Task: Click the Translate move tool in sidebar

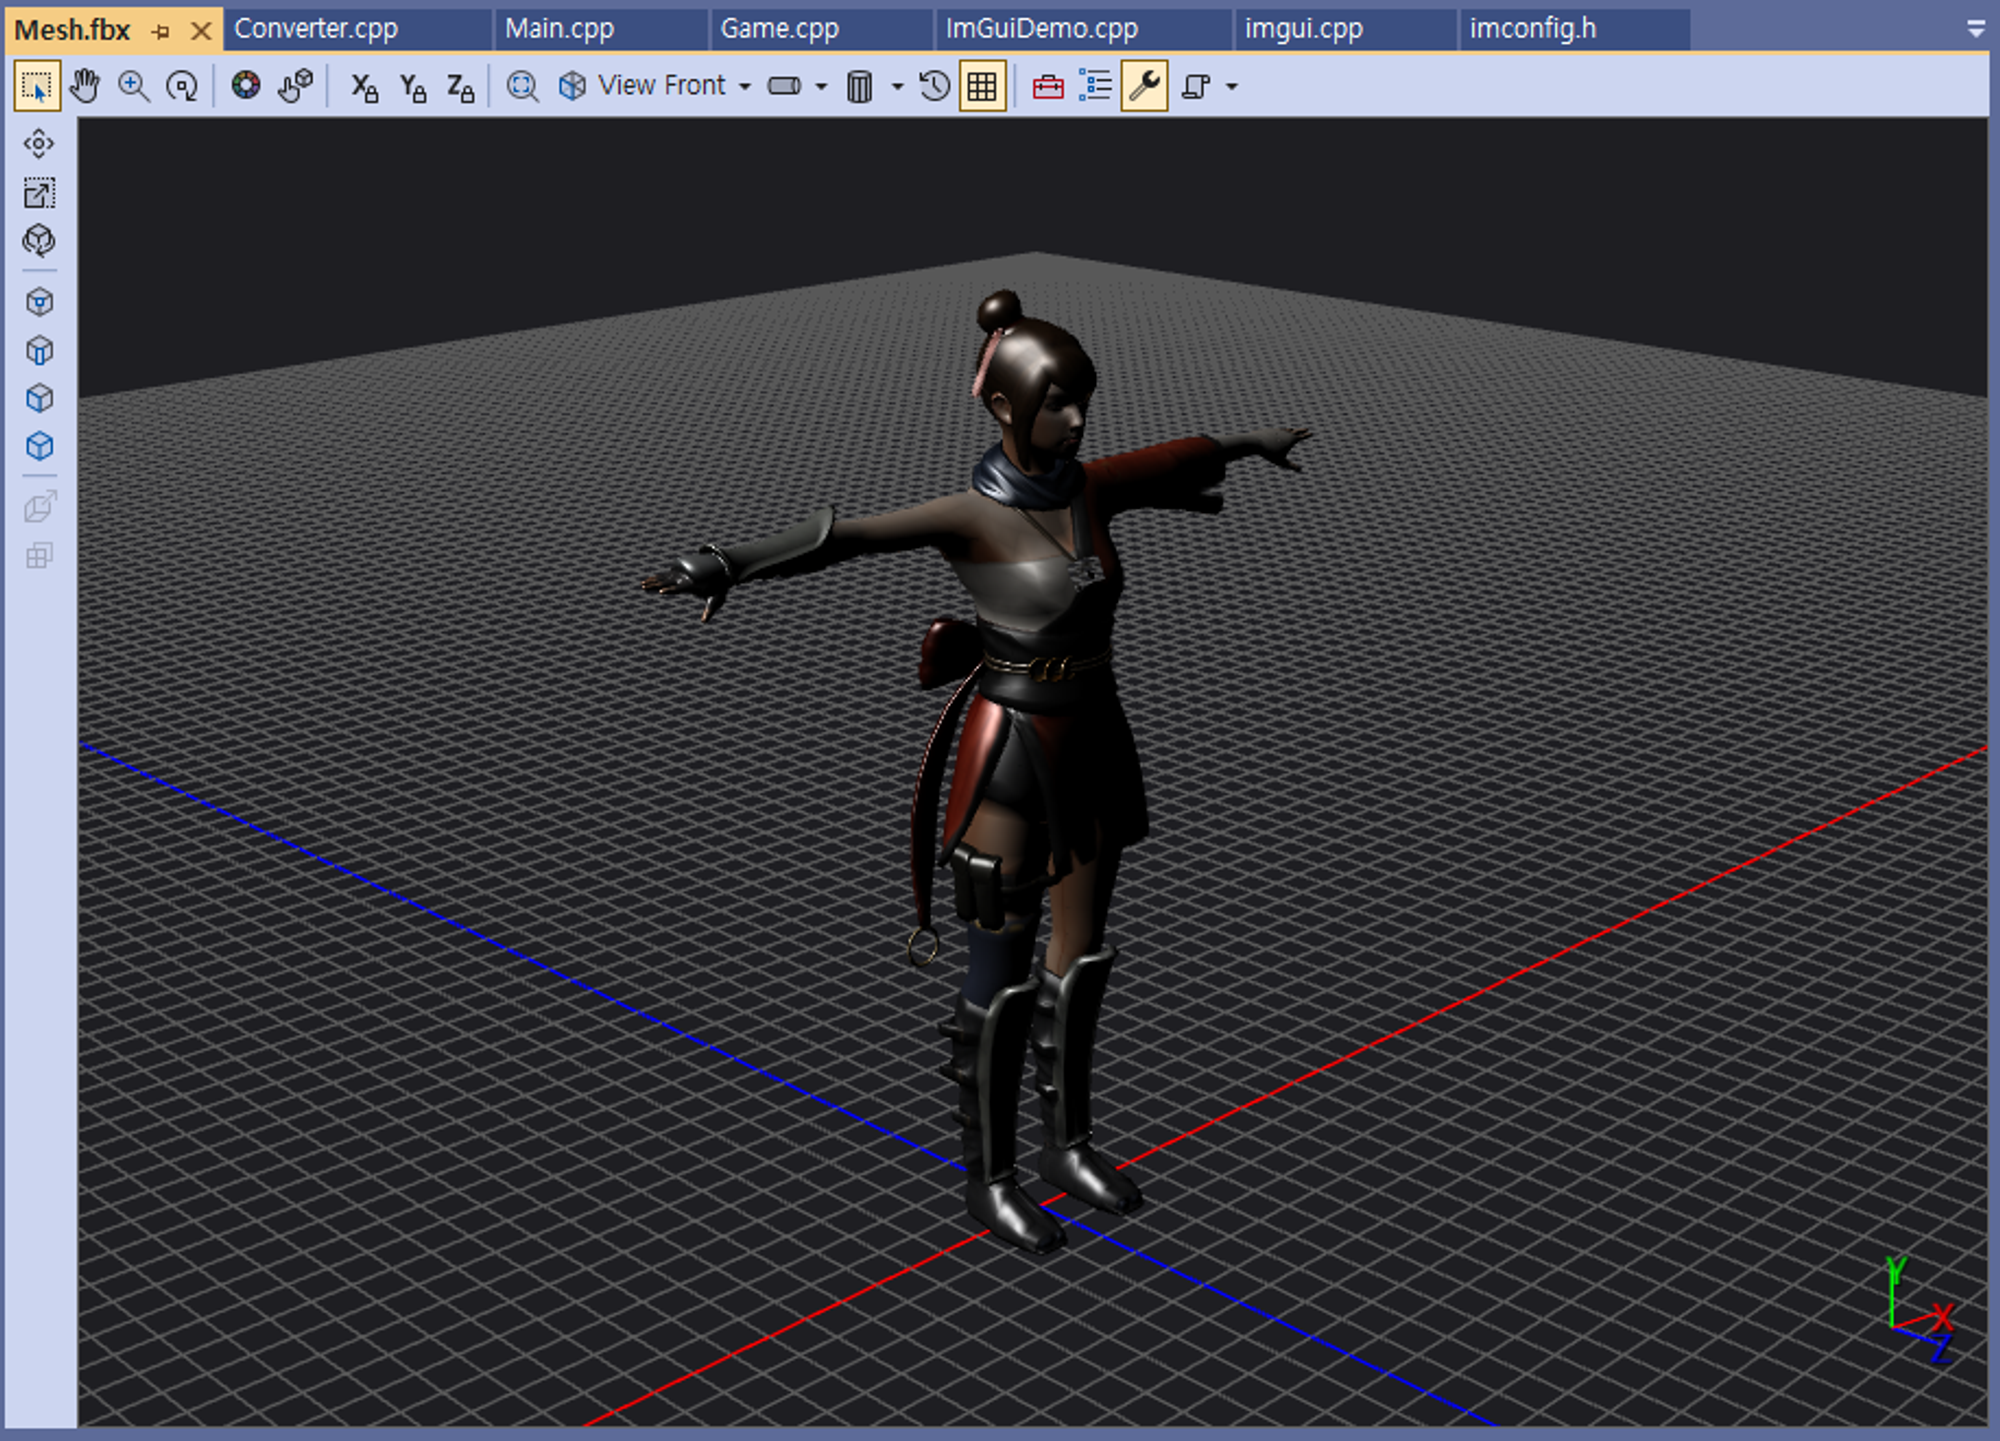Action: [x=39, y=144]
